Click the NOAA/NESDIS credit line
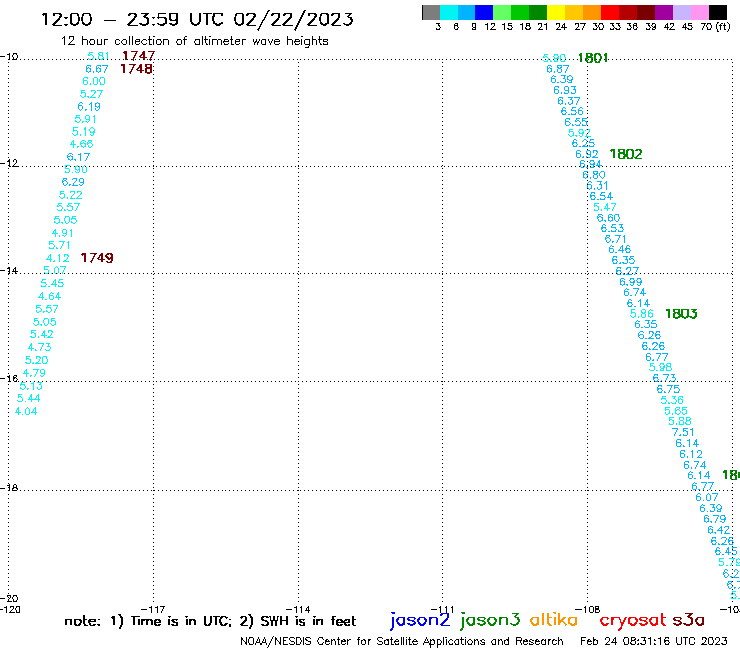The image size is (740, 650). (x=402, y=641)
